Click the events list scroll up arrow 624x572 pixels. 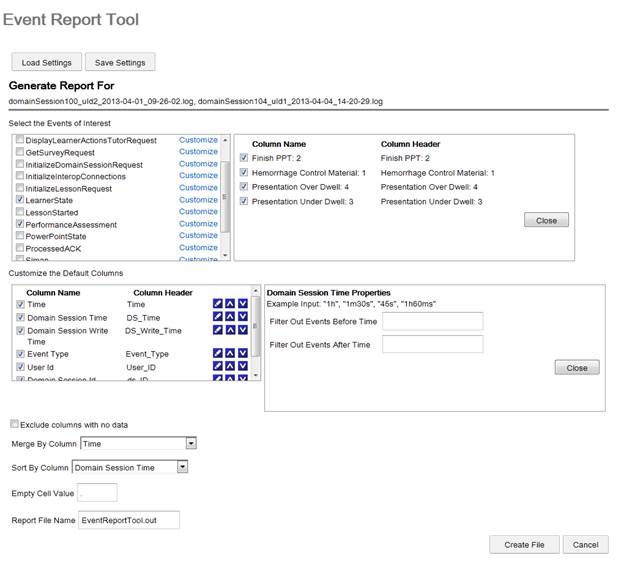coord(225,140)
